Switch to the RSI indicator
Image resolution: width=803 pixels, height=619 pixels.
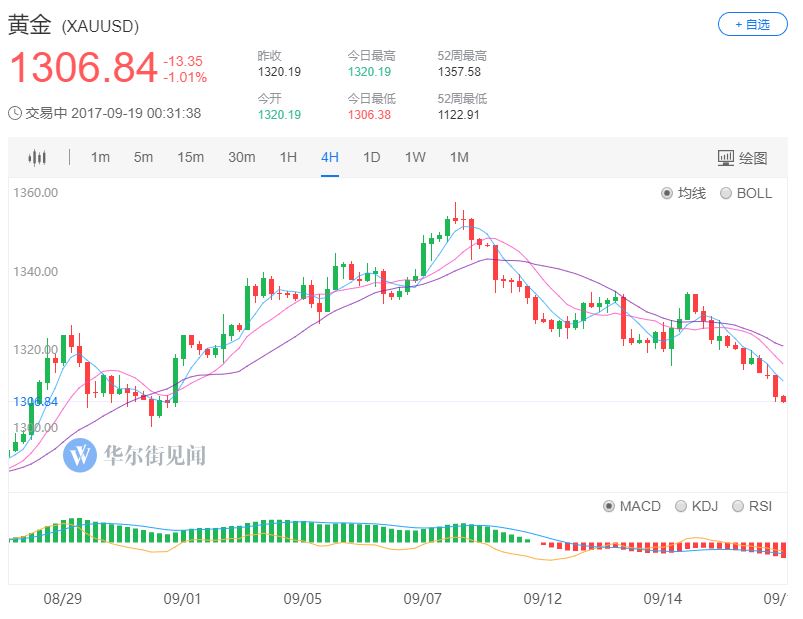(x=740, y=505)
